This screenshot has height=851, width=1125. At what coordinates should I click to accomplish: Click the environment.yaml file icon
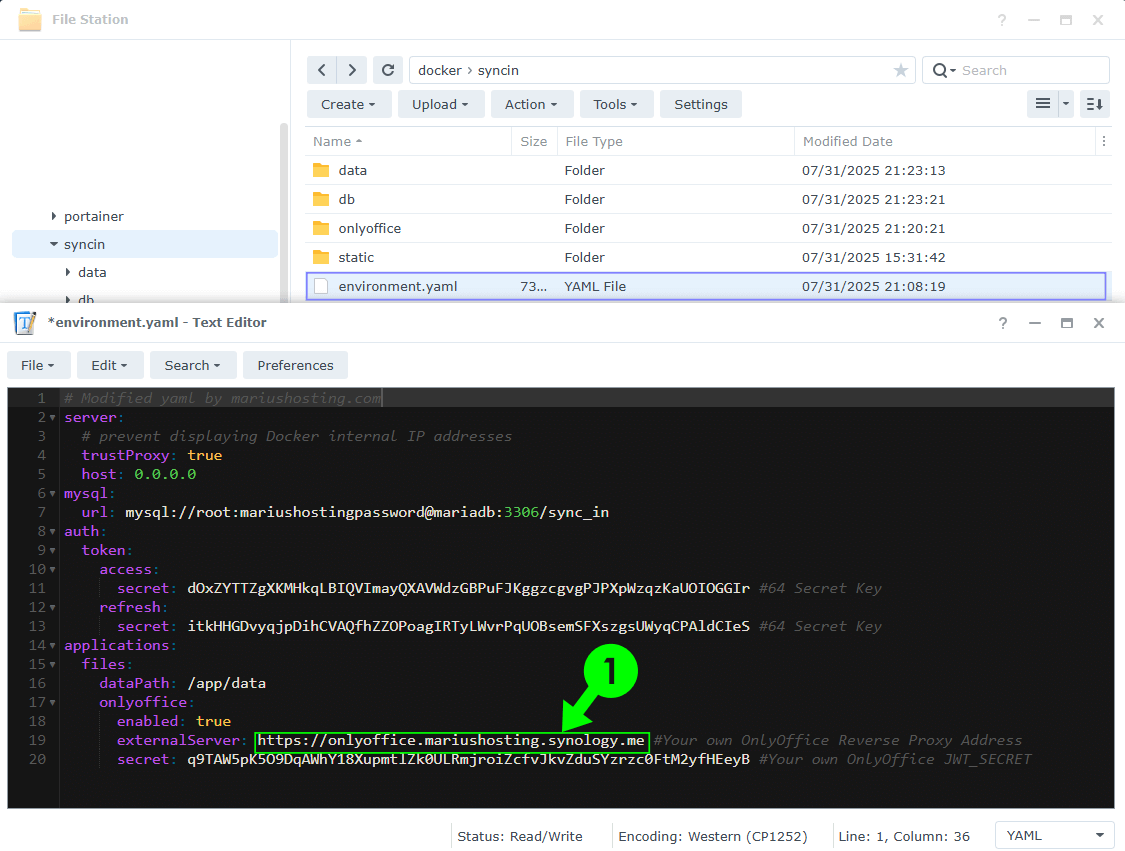click(321, 286)
